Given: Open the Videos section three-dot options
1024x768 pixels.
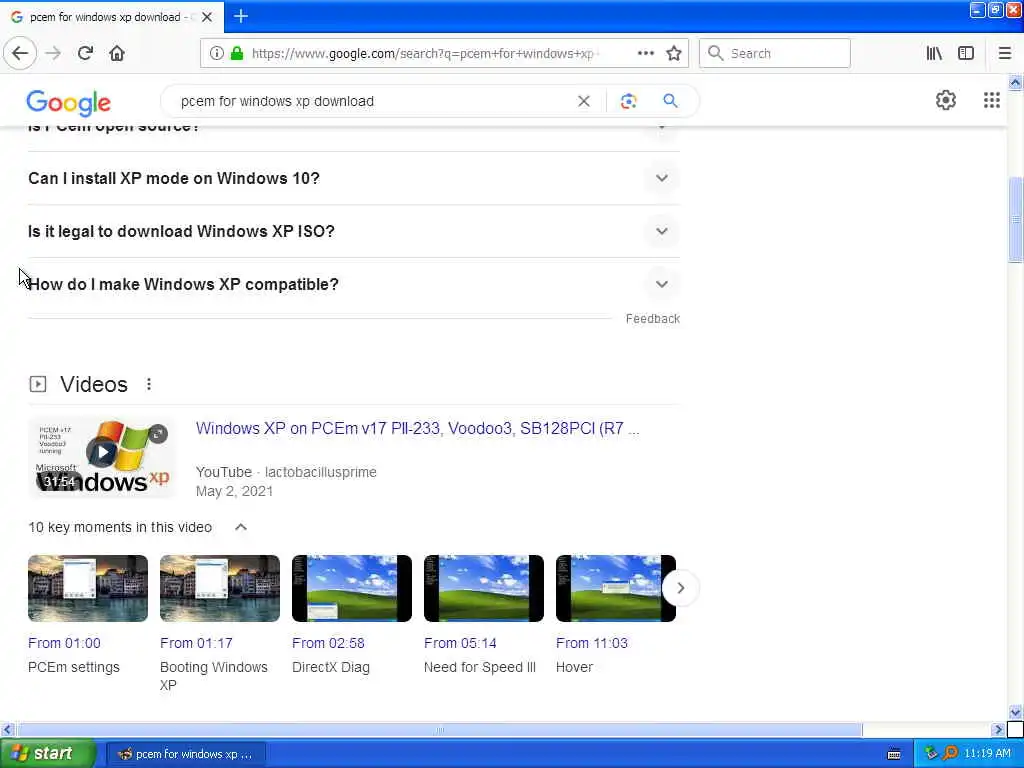Looking at the screenshot, I should coord(149,384).
